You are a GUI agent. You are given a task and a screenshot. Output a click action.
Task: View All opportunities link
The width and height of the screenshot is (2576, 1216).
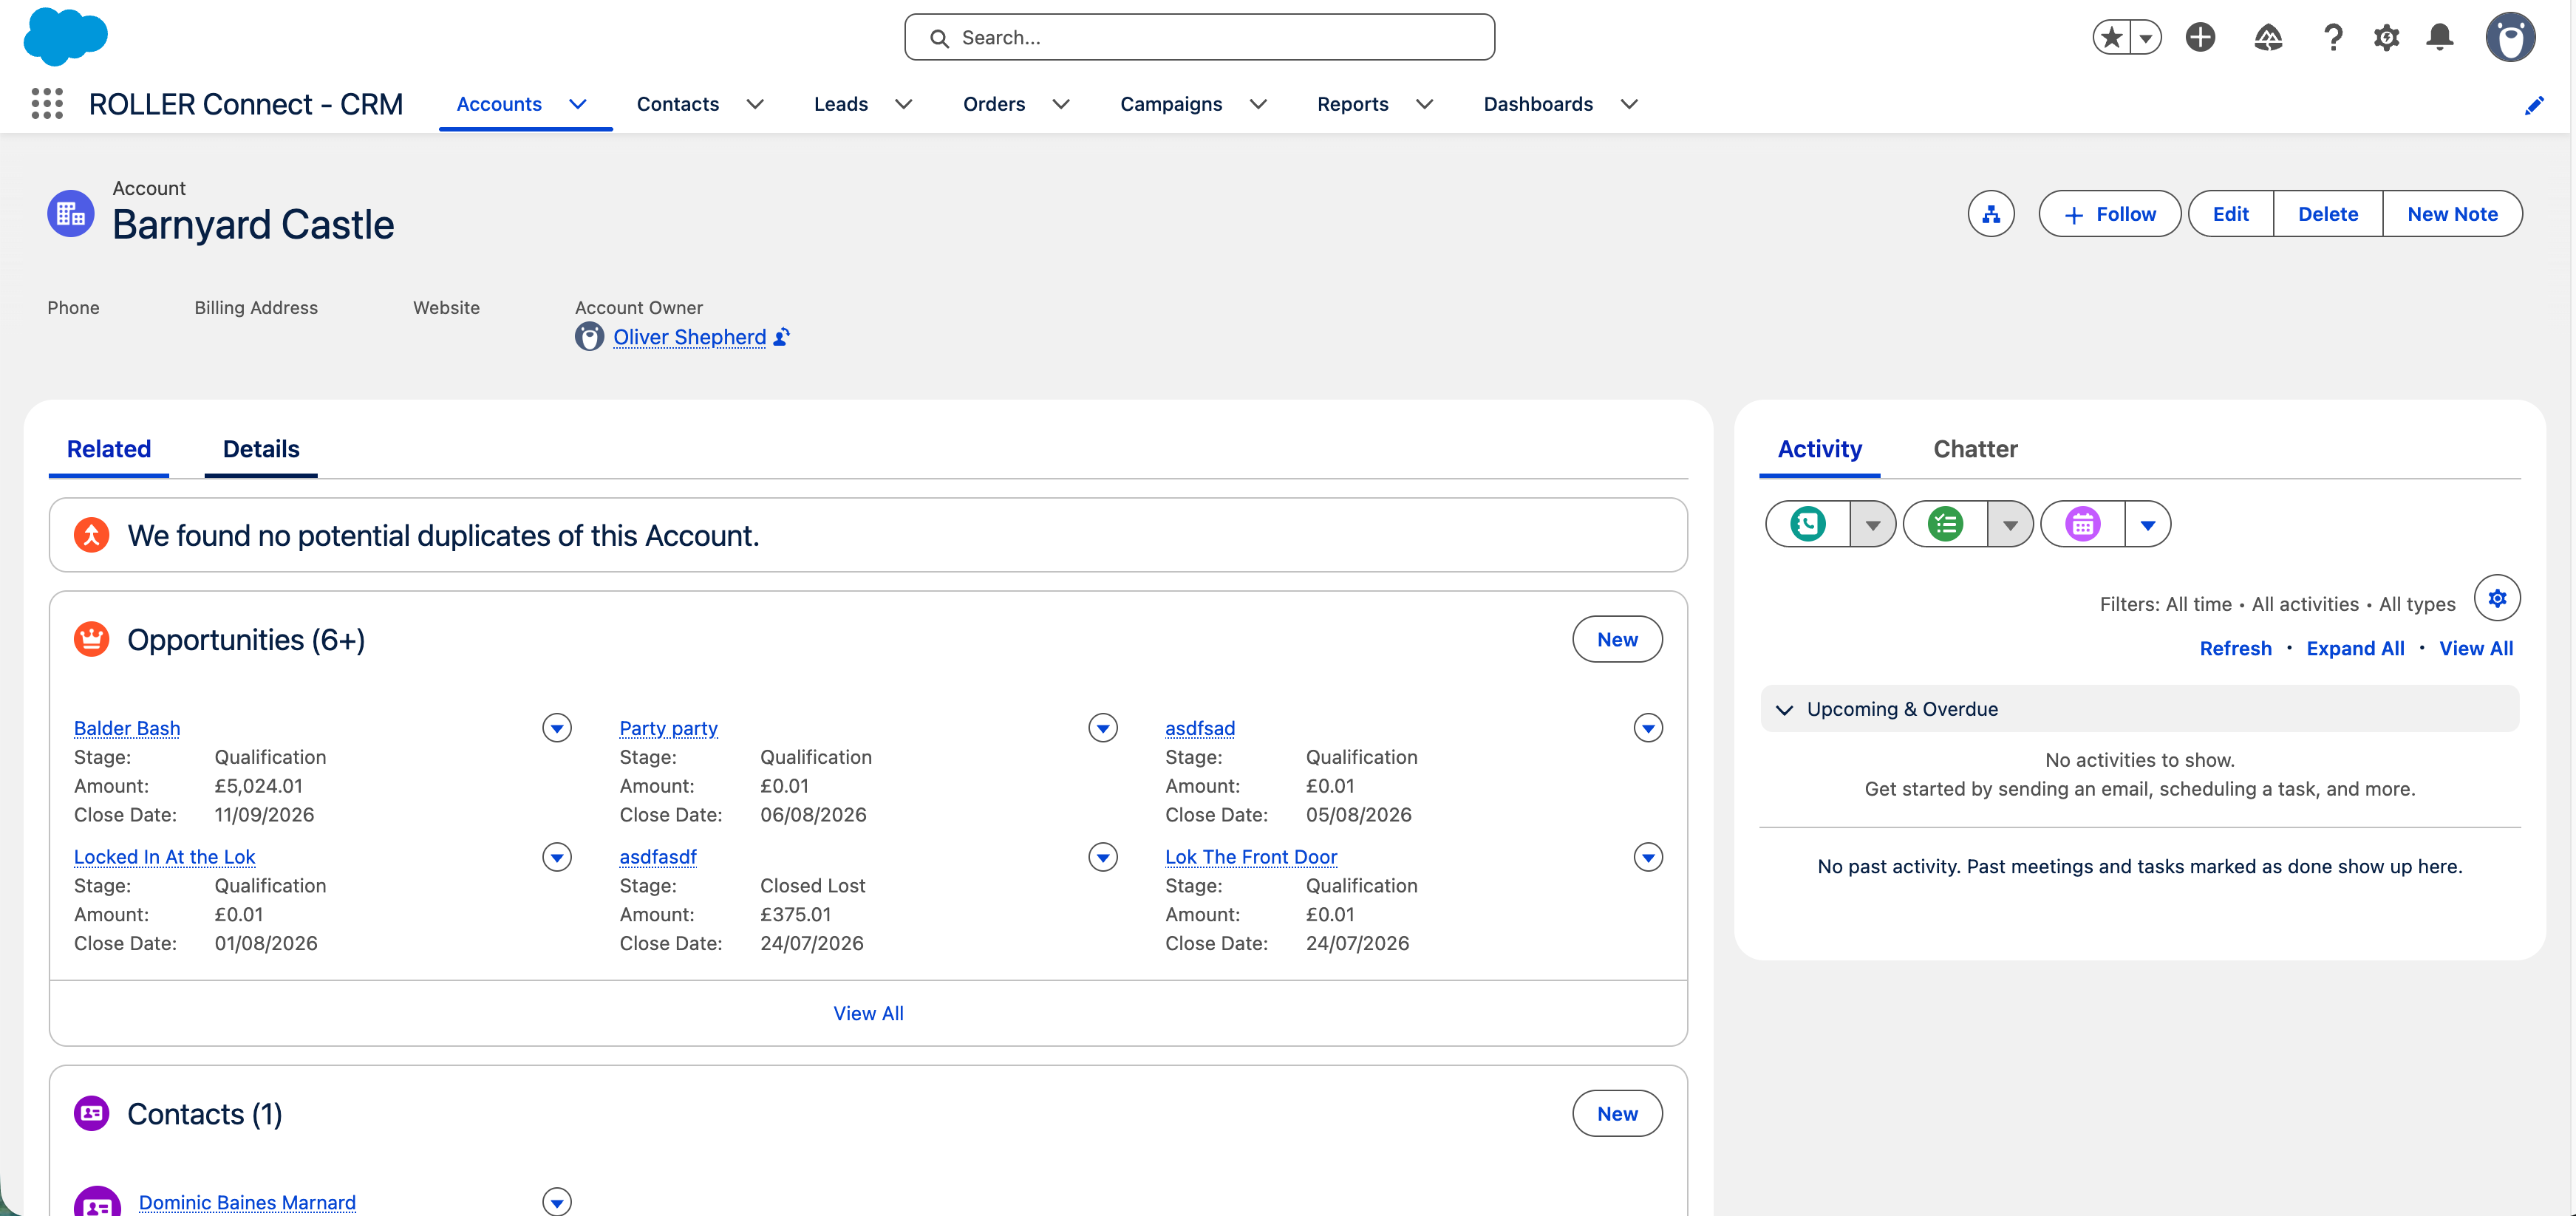[x=868, y=1013]
